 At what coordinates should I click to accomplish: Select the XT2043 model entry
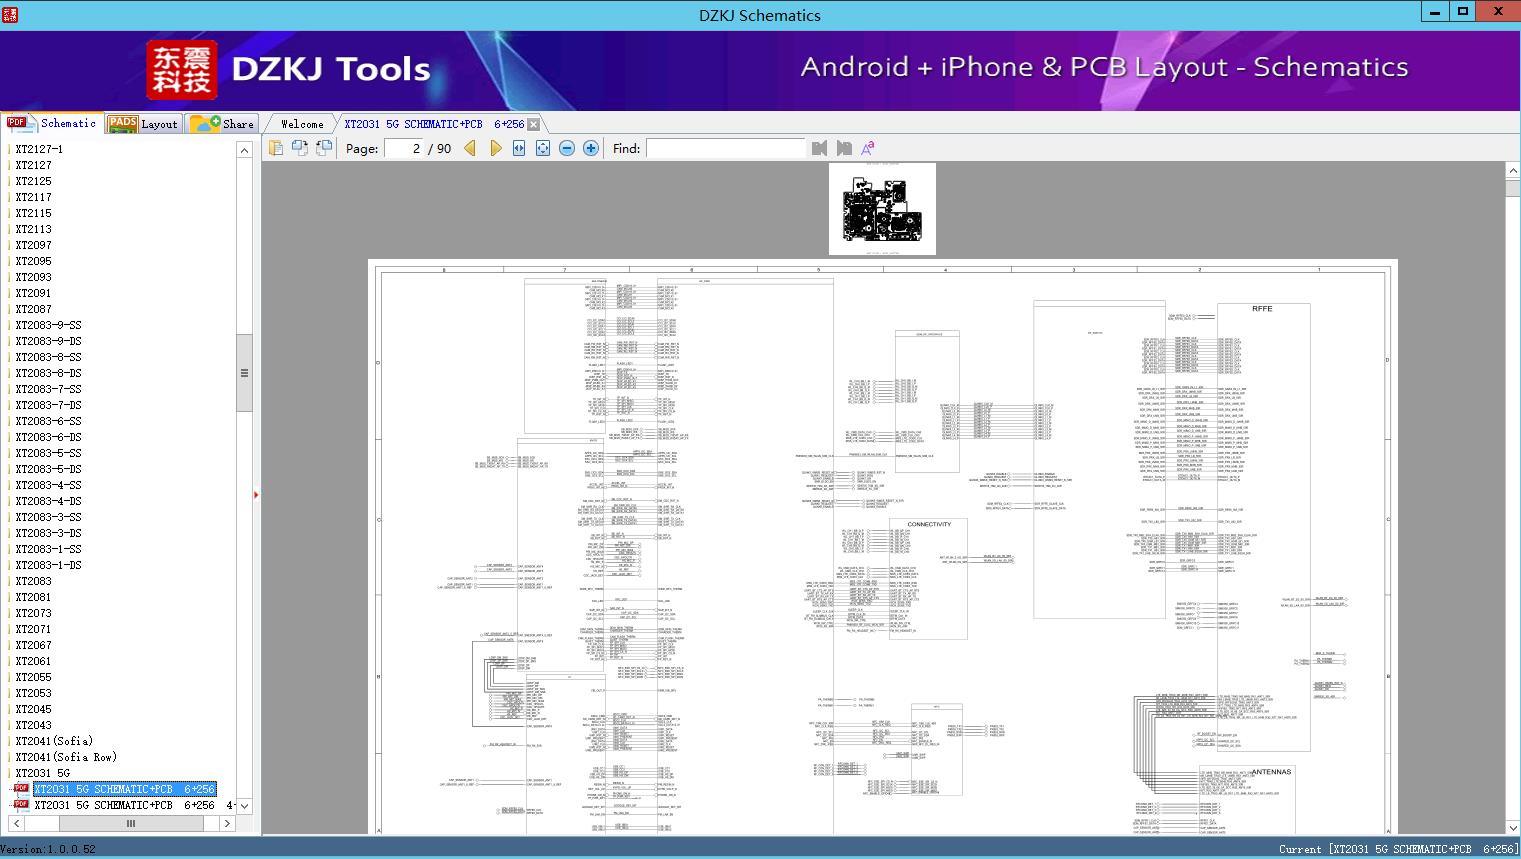[33, 725]
